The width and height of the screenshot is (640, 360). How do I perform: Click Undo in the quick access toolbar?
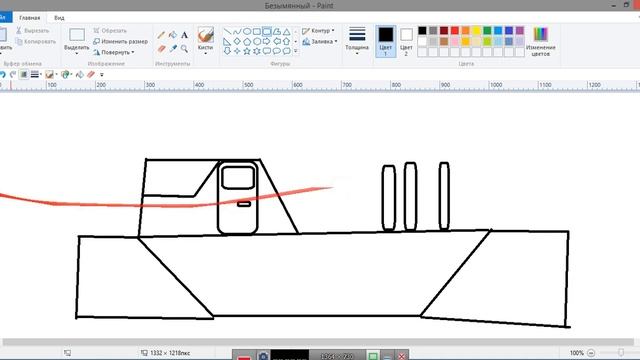pos(2,74)
